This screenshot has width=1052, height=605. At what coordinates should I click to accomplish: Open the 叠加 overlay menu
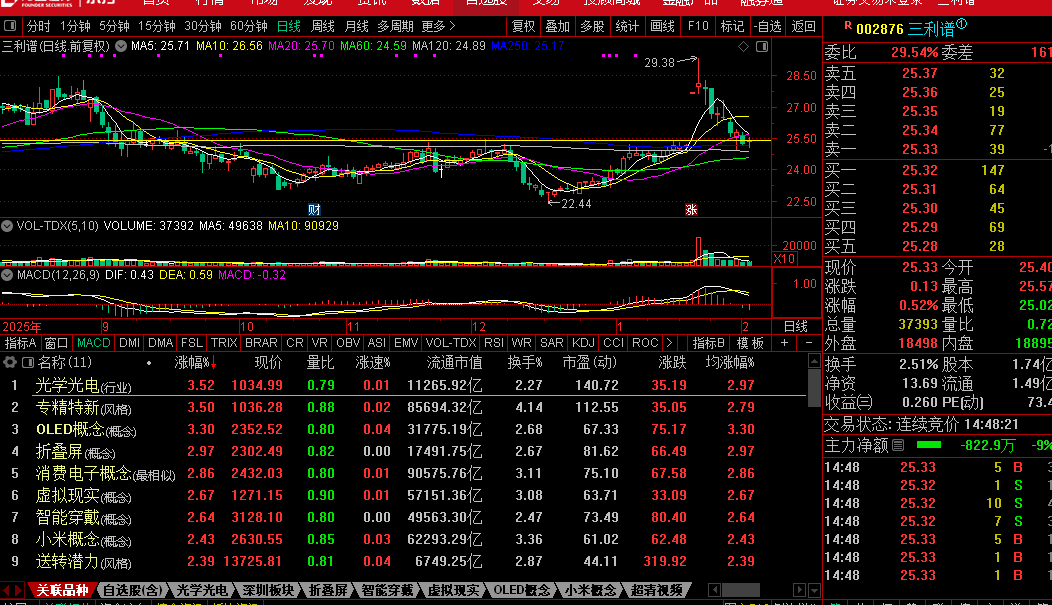pyautogui.click(x=558, y=26)
